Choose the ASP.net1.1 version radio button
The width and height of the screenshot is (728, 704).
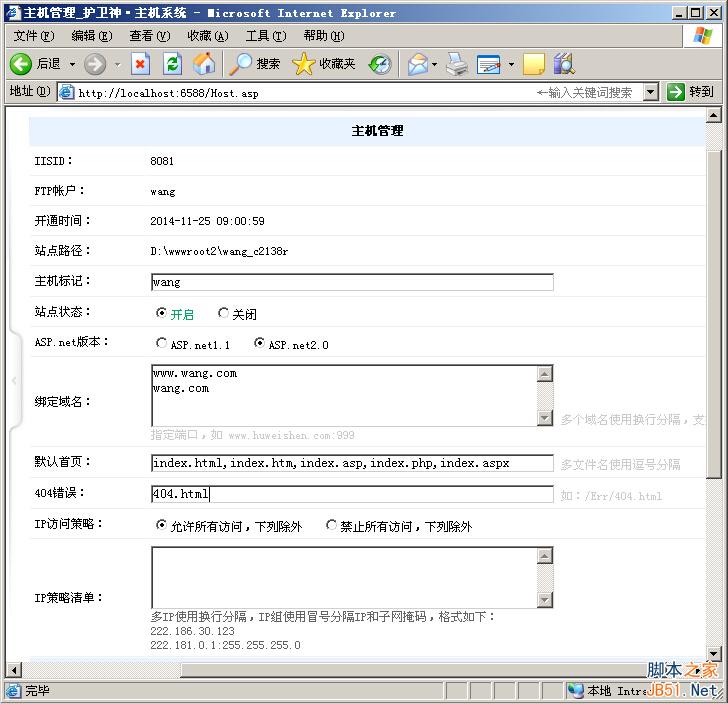(x=161, y=343)
